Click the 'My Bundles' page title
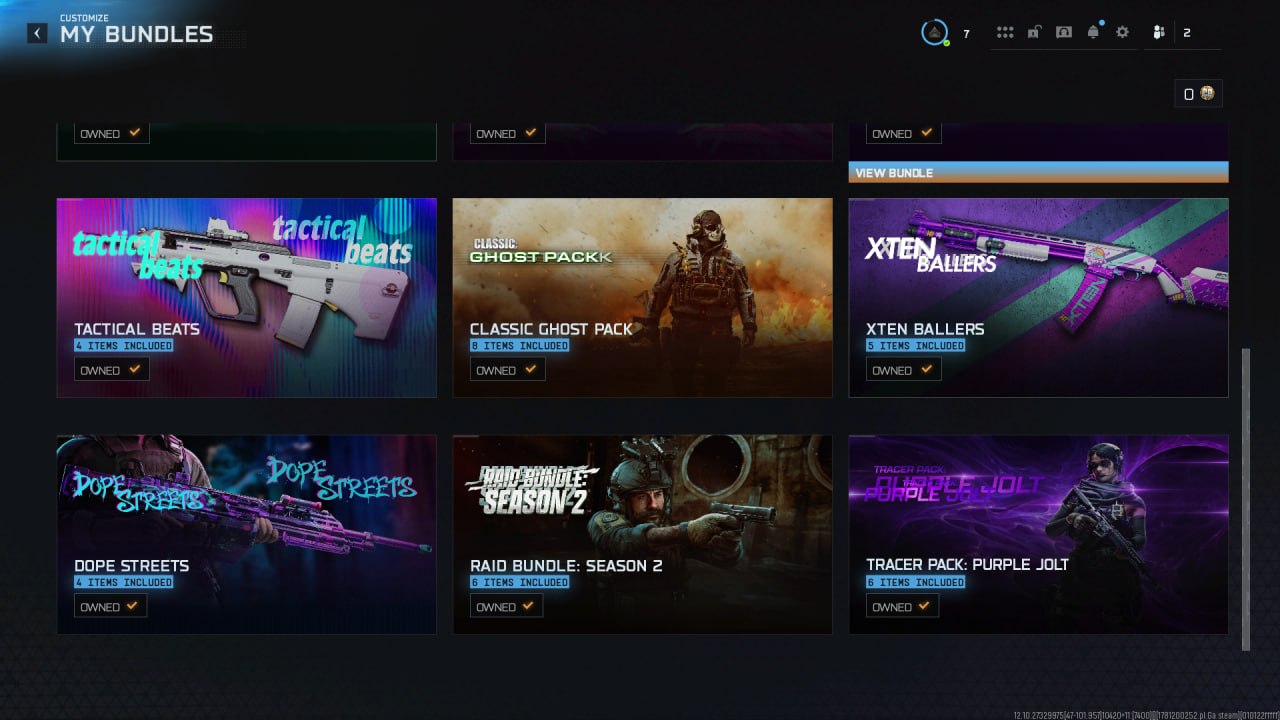This screenshot has height=720, width=1280. 137,35
